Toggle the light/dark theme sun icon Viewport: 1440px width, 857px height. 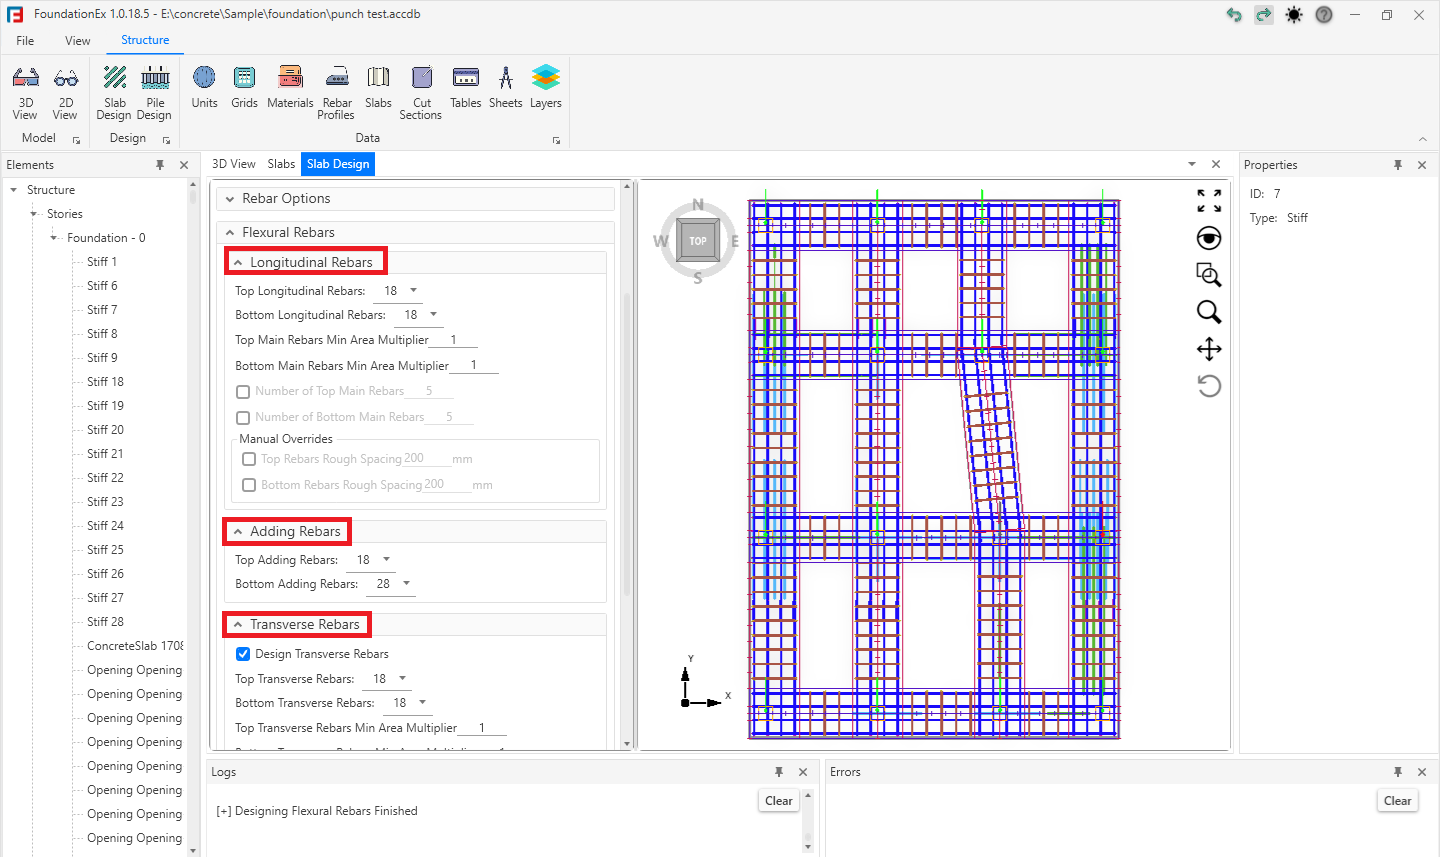coord(1294,15)
